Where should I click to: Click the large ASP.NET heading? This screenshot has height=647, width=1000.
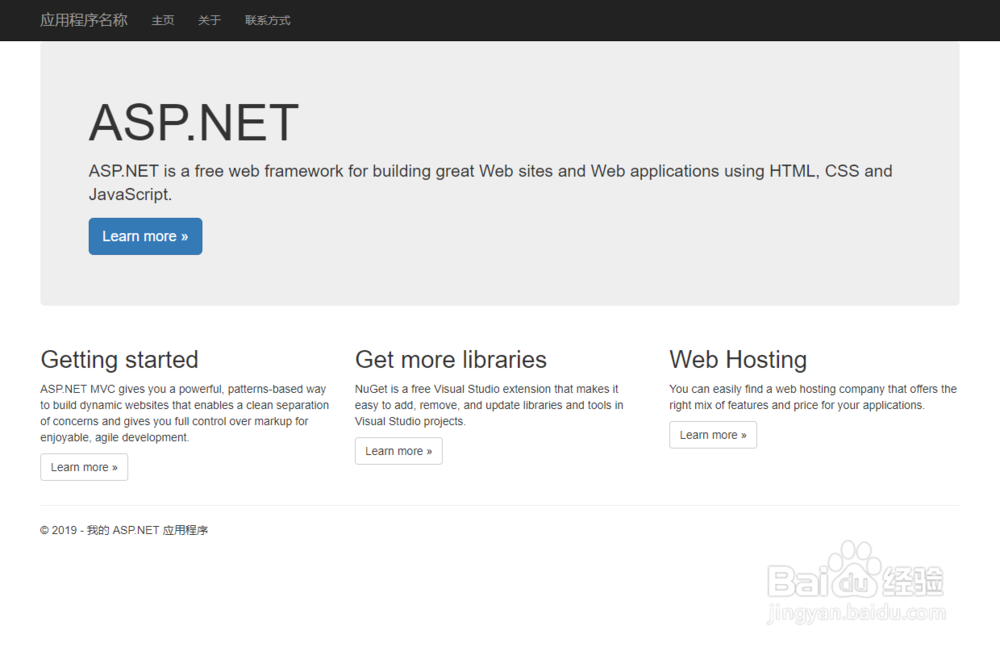193,123
